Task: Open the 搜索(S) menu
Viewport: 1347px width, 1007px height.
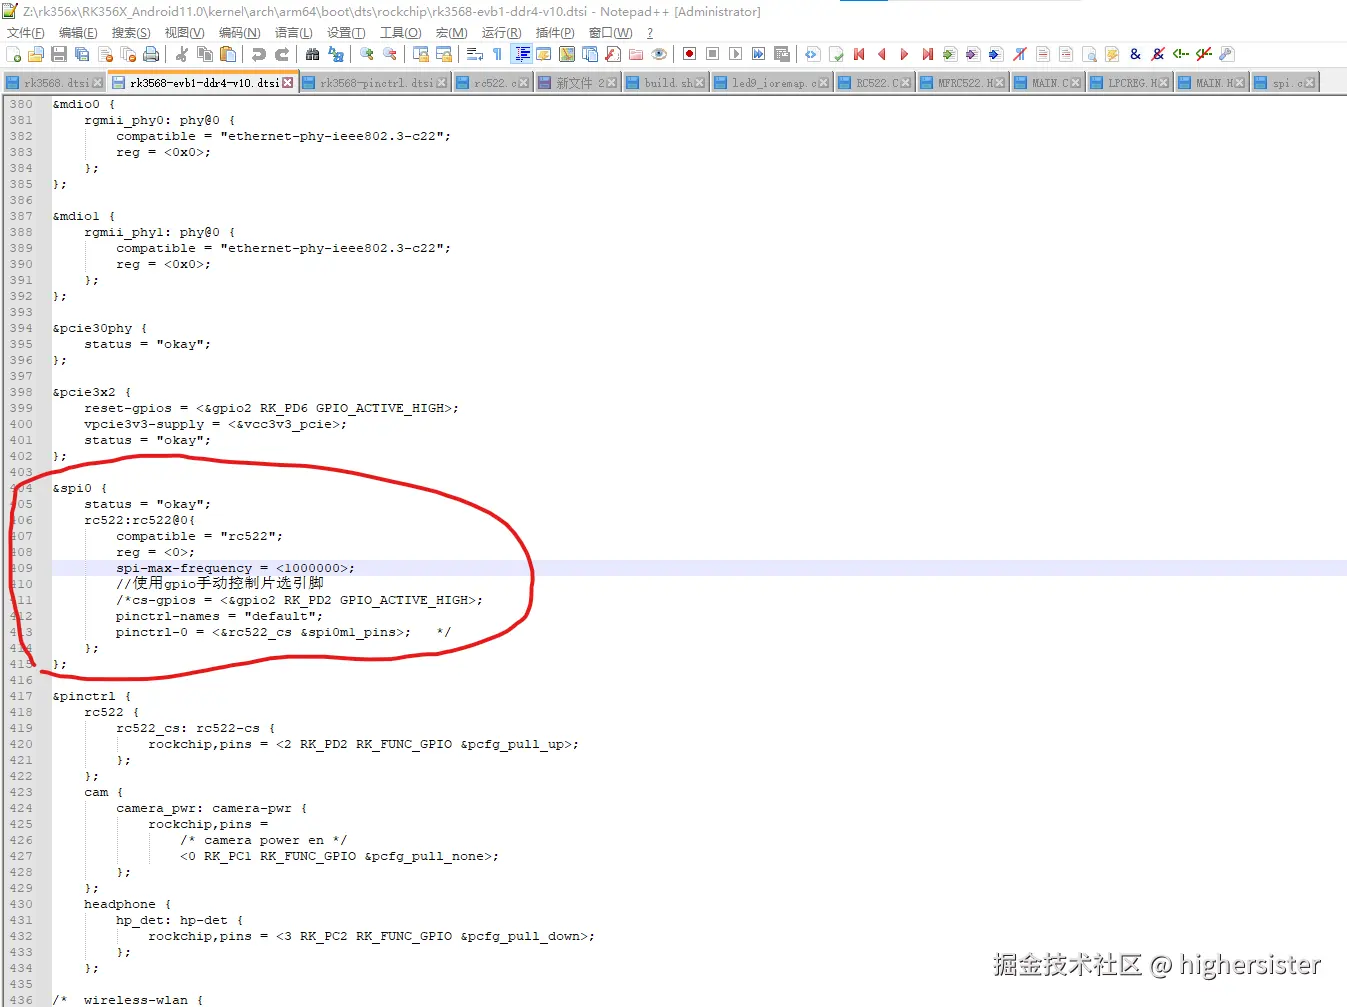Action: (x=131, y=33)
